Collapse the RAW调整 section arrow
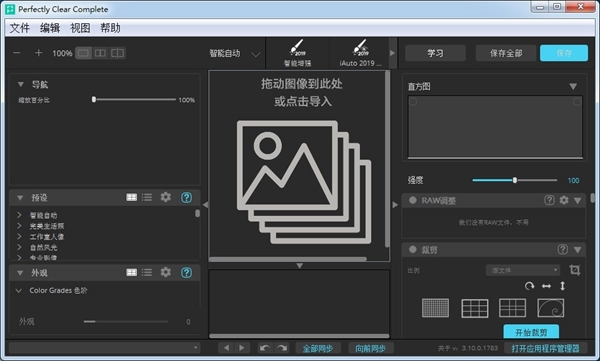This screenshot has width=600, height=361. (x=578, y=200)
